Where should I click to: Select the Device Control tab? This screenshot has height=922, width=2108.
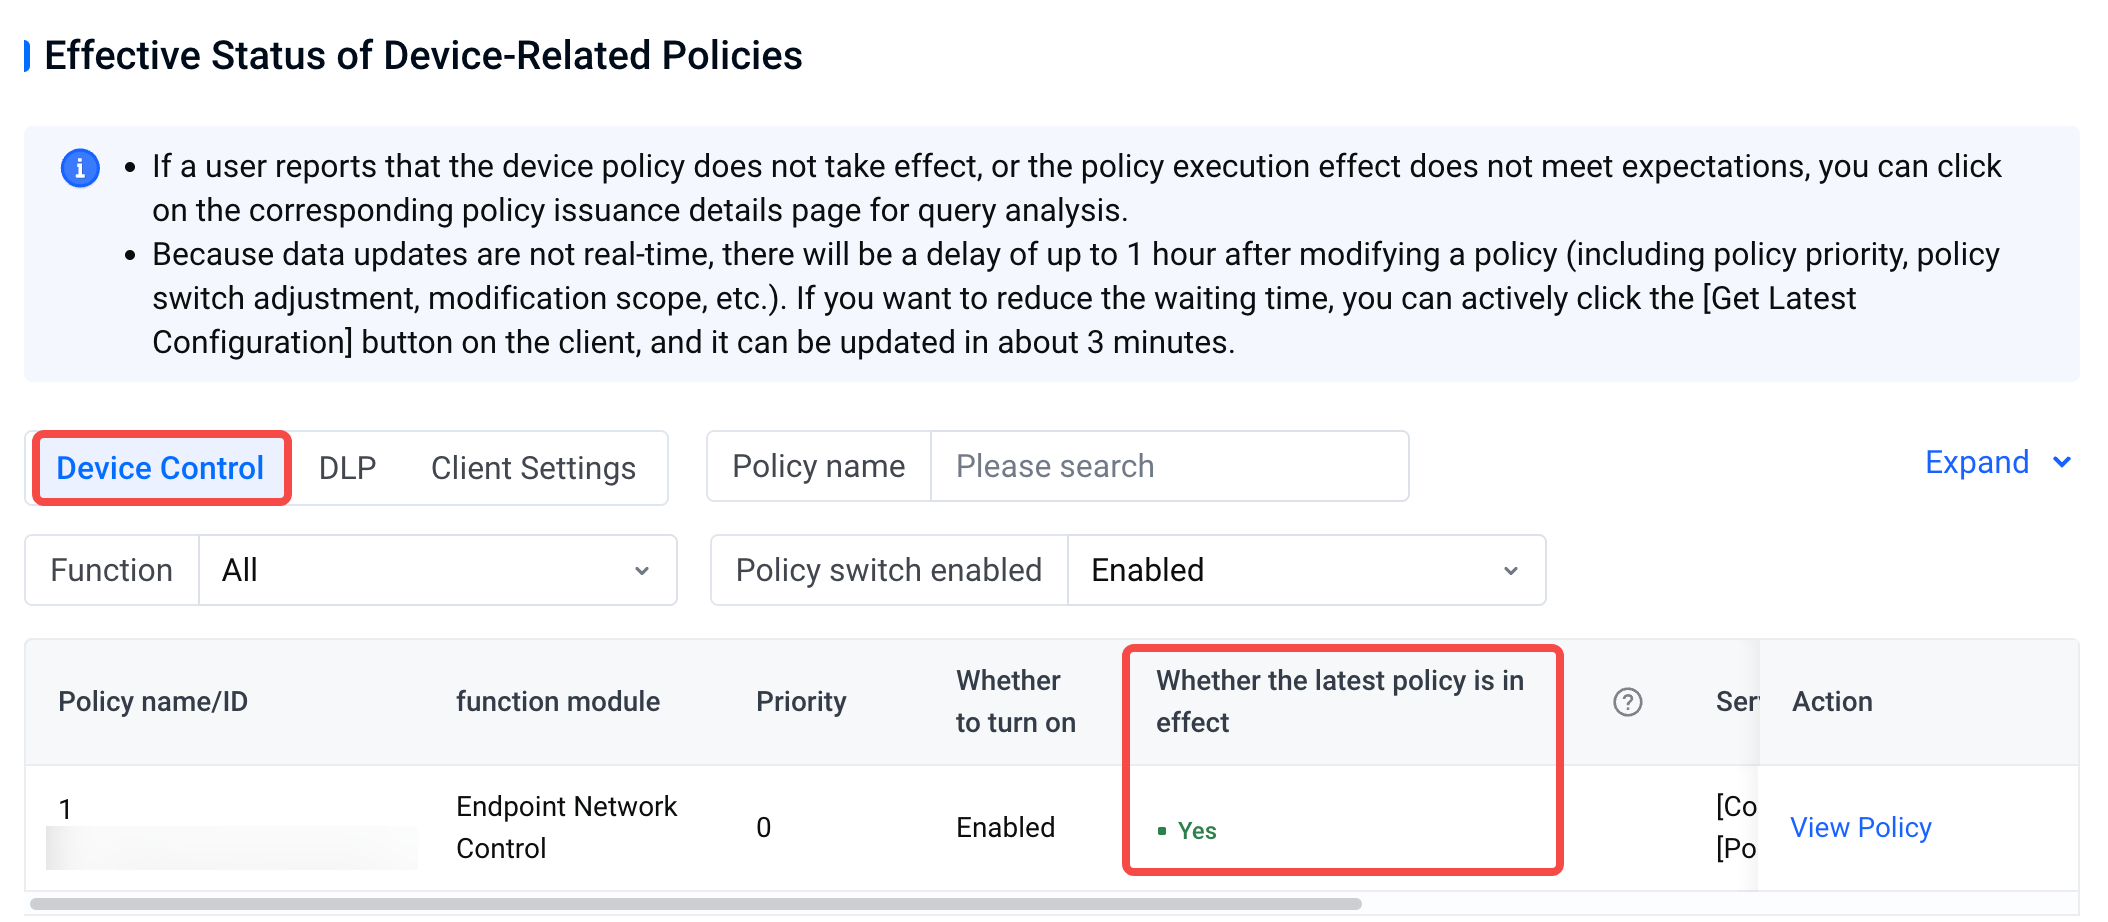pos(160,468)
